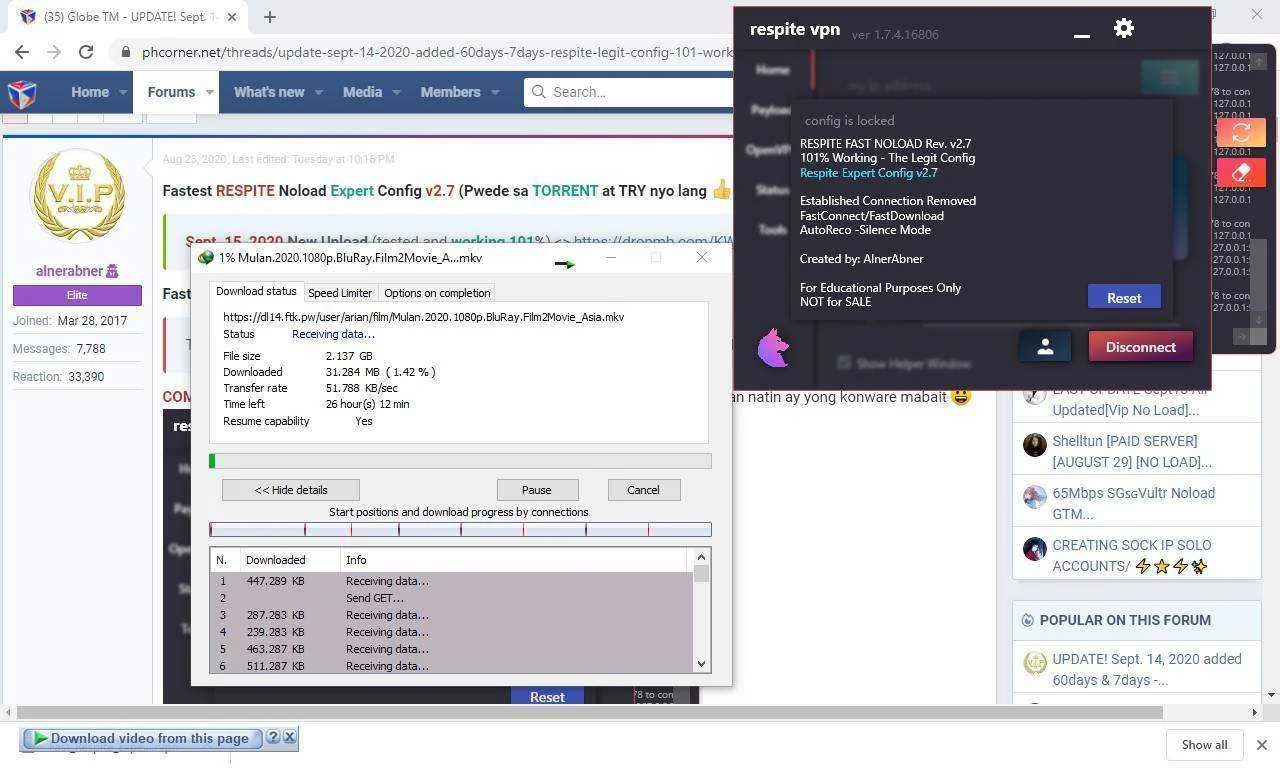
Task: Open Forums in site navigation
Action: click(x=171, y=92)
